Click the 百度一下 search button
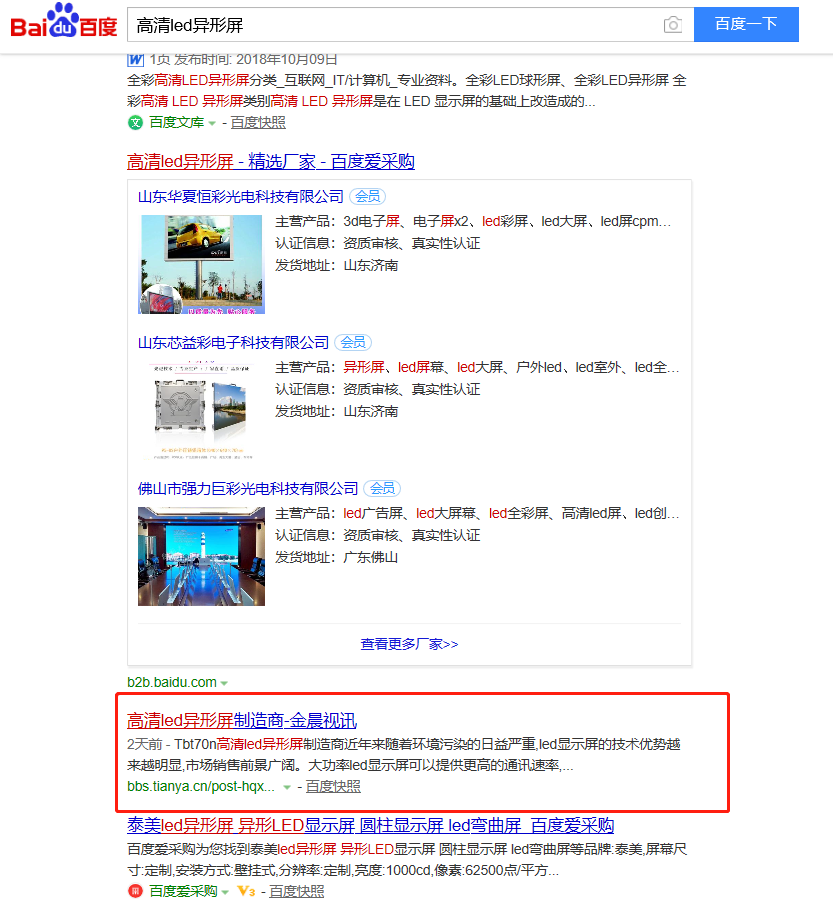Viewport: 833px width, 909px height. click(746, 24)
